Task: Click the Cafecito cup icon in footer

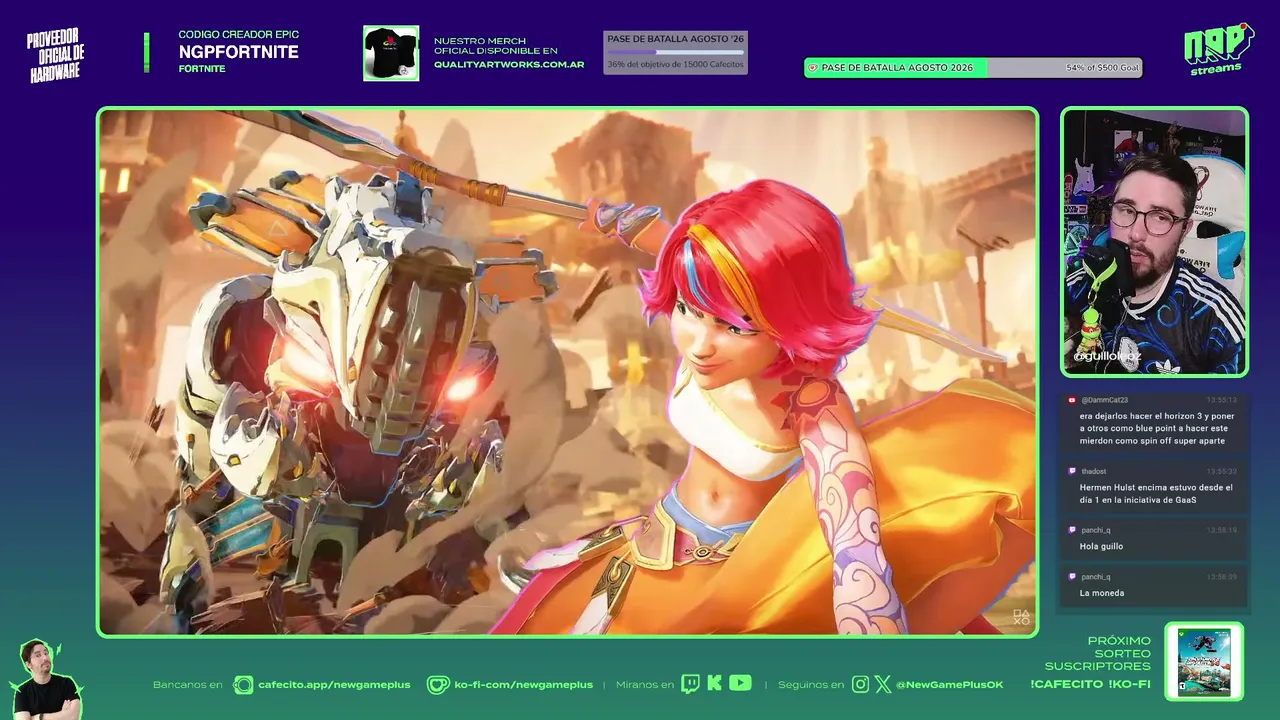Action: [x=243, y=685]
